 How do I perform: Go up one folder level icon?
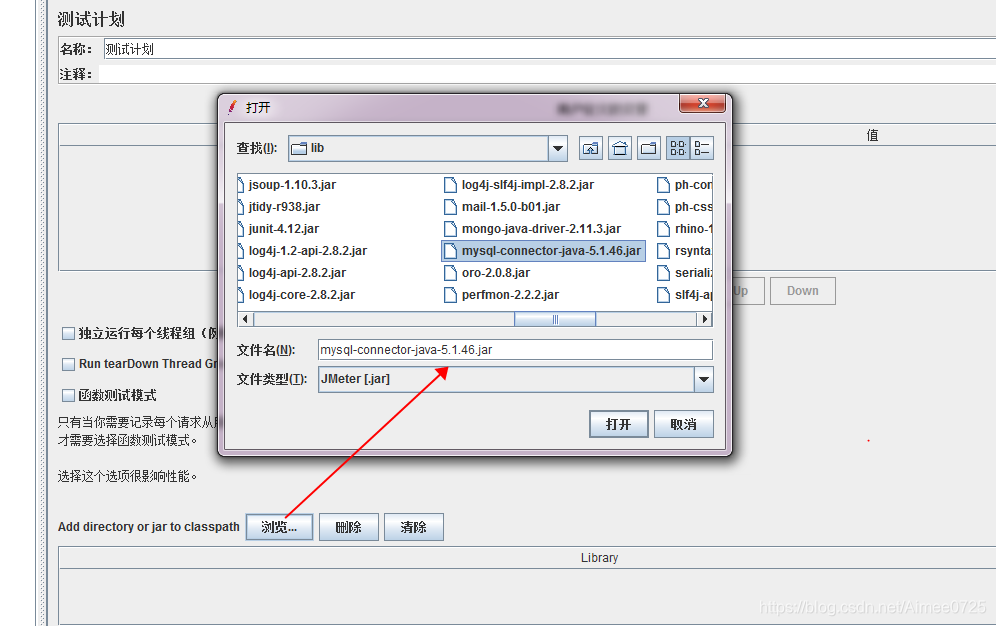[x=591, y=149]
